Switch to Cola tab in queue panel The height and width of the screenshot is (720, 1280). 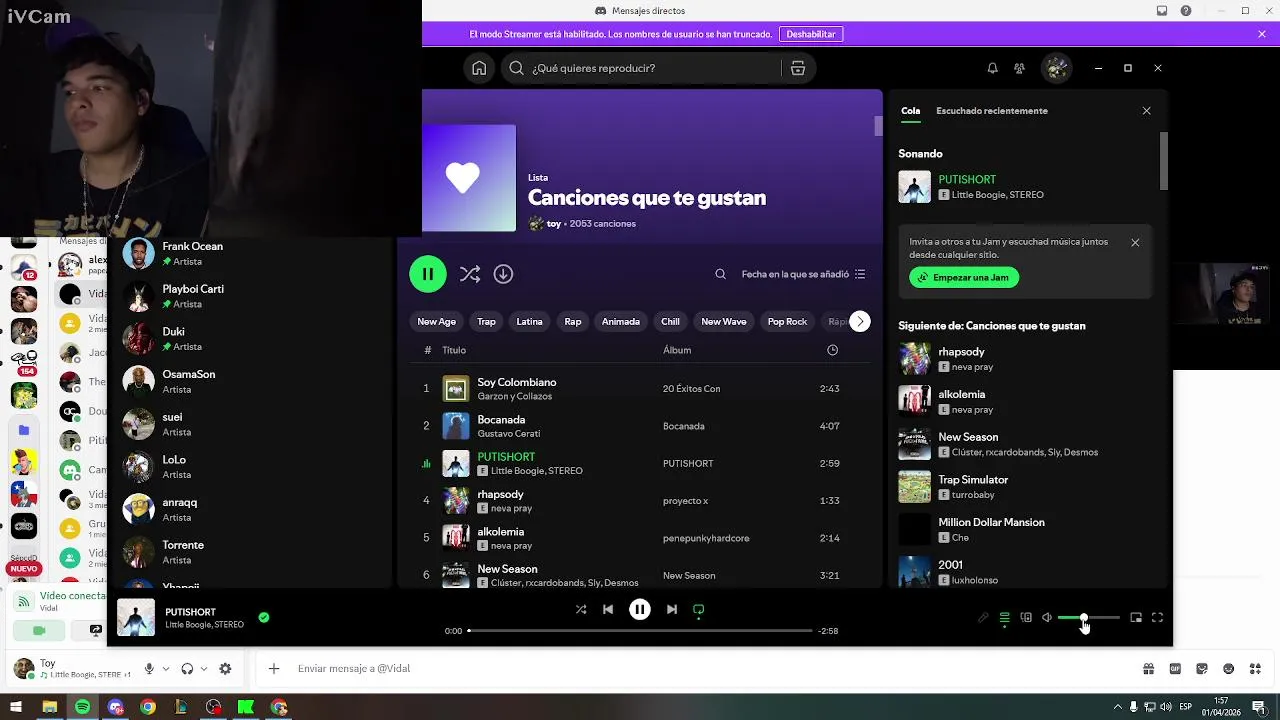[x=910, y=111]
